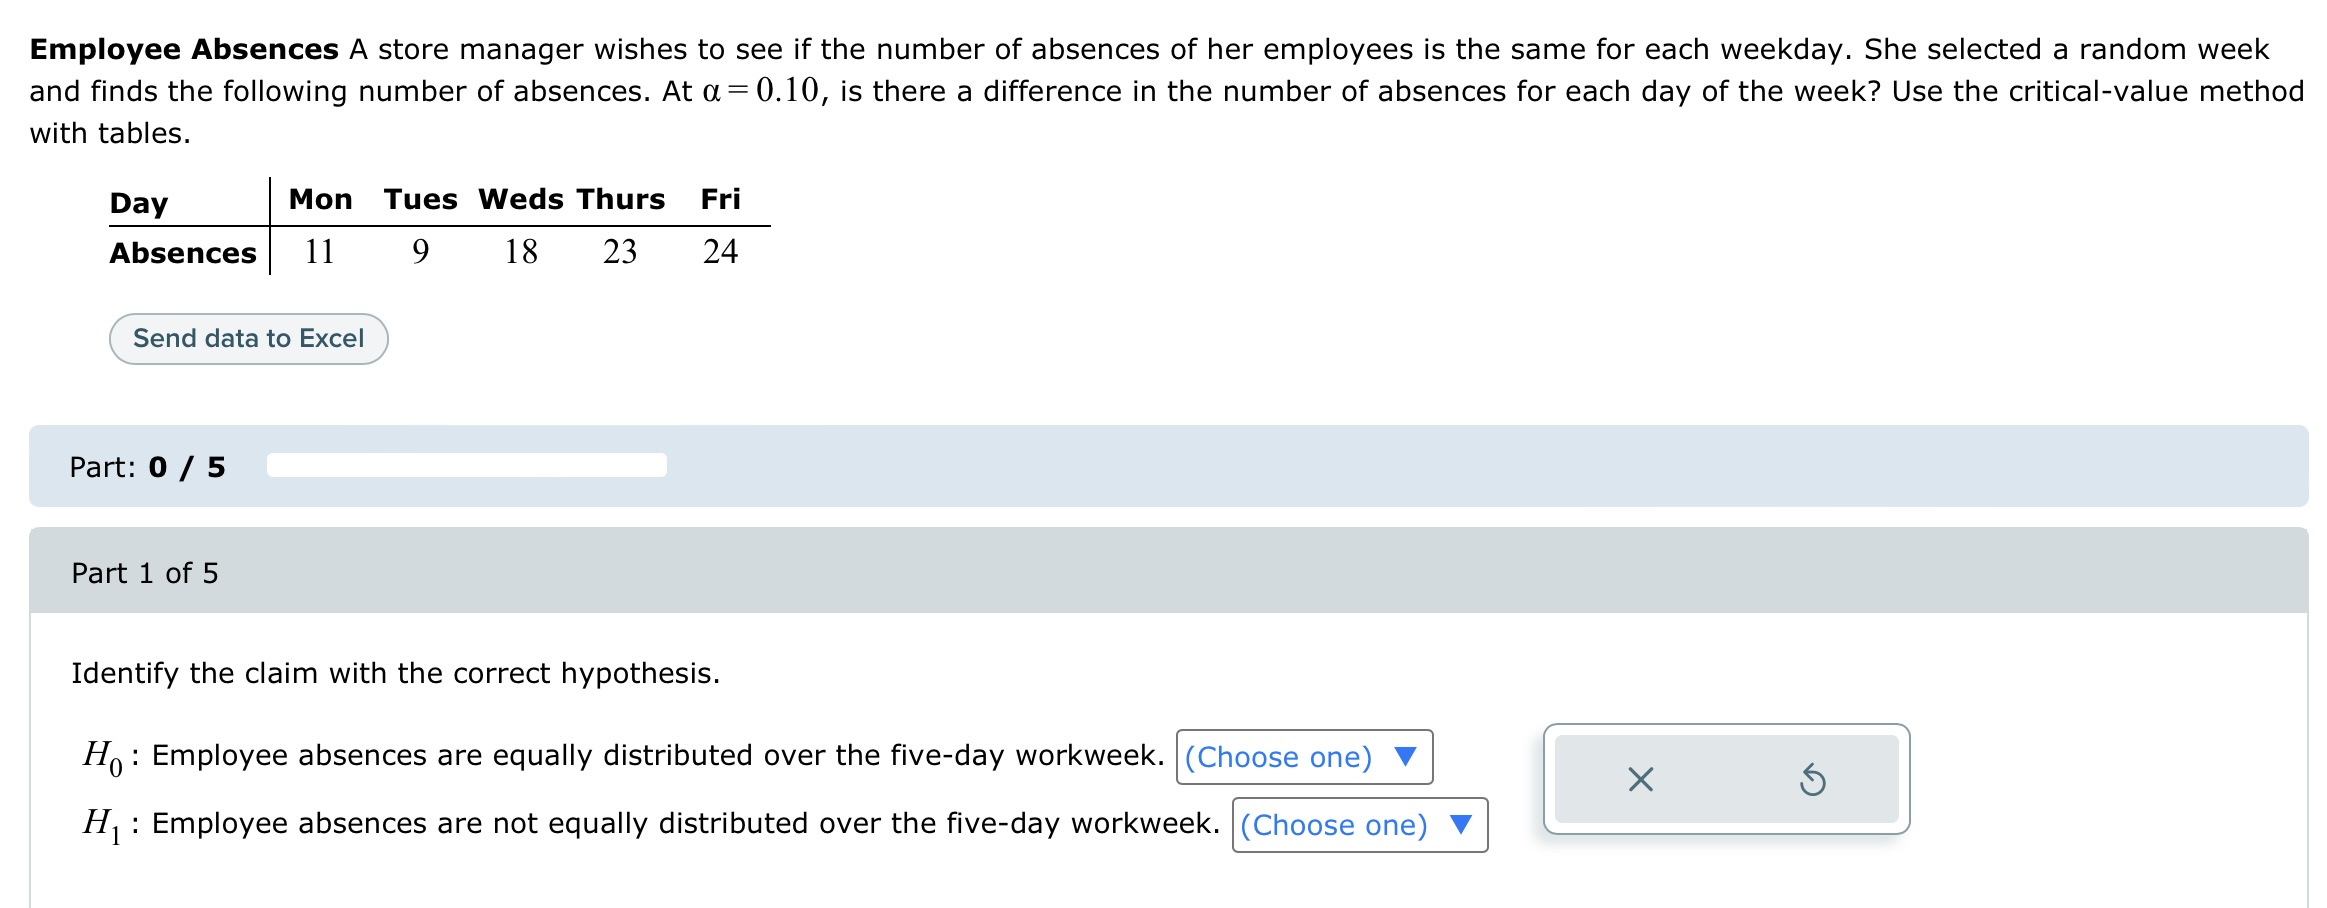
Task: Expand the hypothesis dropdown next to H0 statement
Action: click(x=1303, y=757)
